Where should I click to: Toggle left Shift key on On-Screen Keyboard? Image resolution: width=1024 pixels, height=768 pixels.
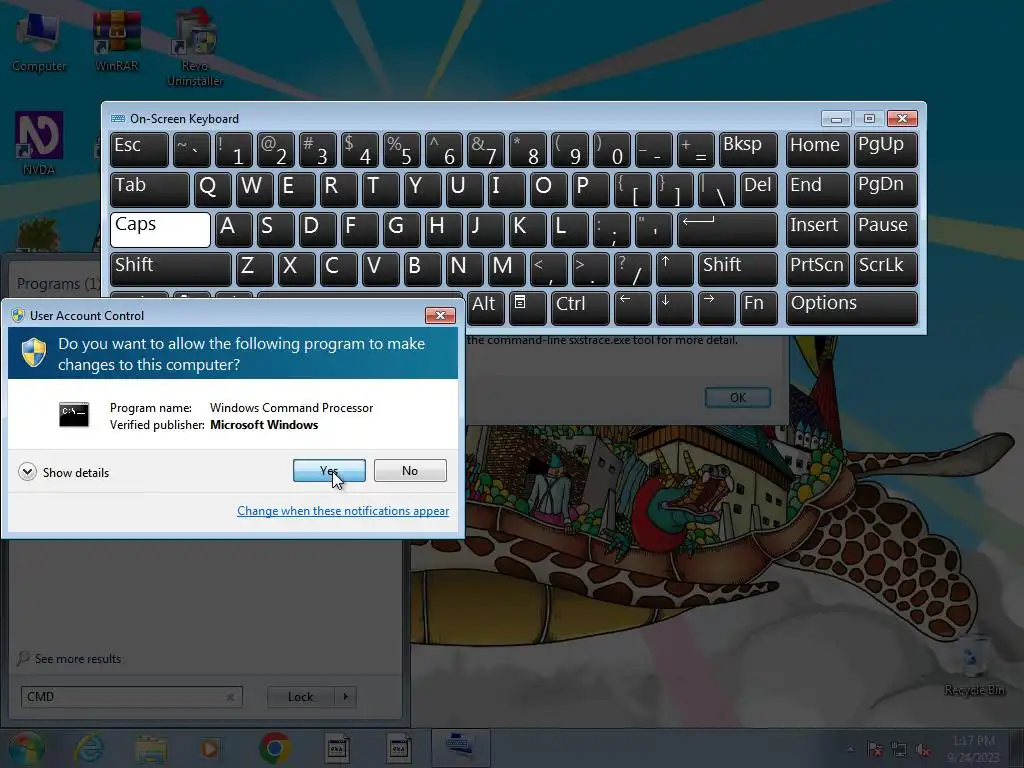170,269
